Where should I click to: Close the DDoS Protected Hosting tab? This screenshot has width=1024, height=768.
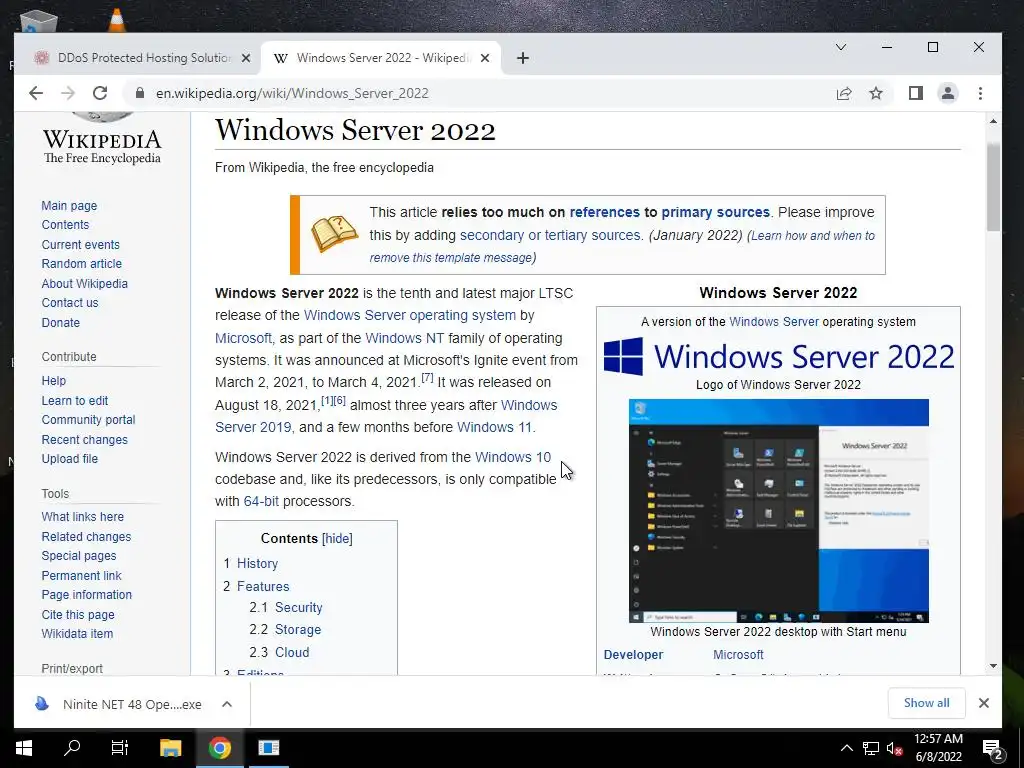(x=246, y=58)
